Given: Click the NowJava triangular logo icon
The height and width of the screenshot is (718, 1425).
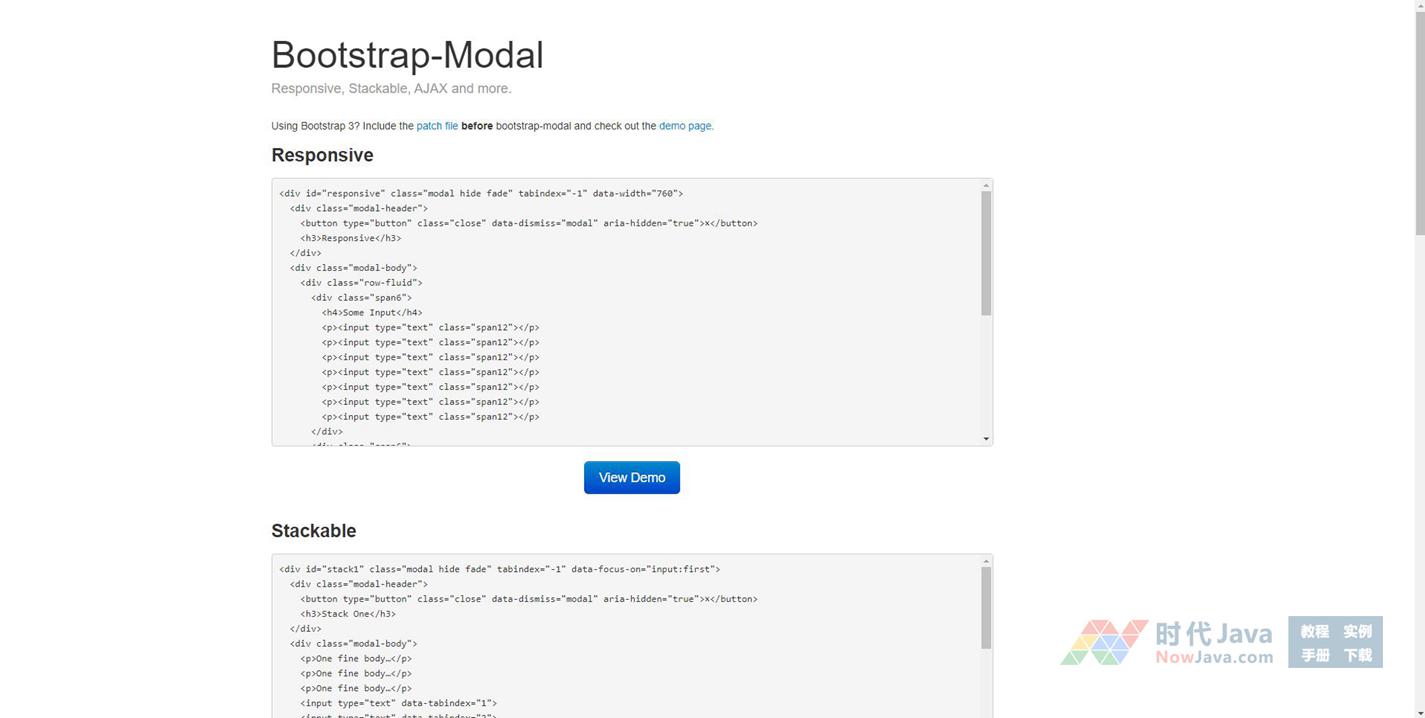Looking at the screenshot, I should [x=1104, y=642].
